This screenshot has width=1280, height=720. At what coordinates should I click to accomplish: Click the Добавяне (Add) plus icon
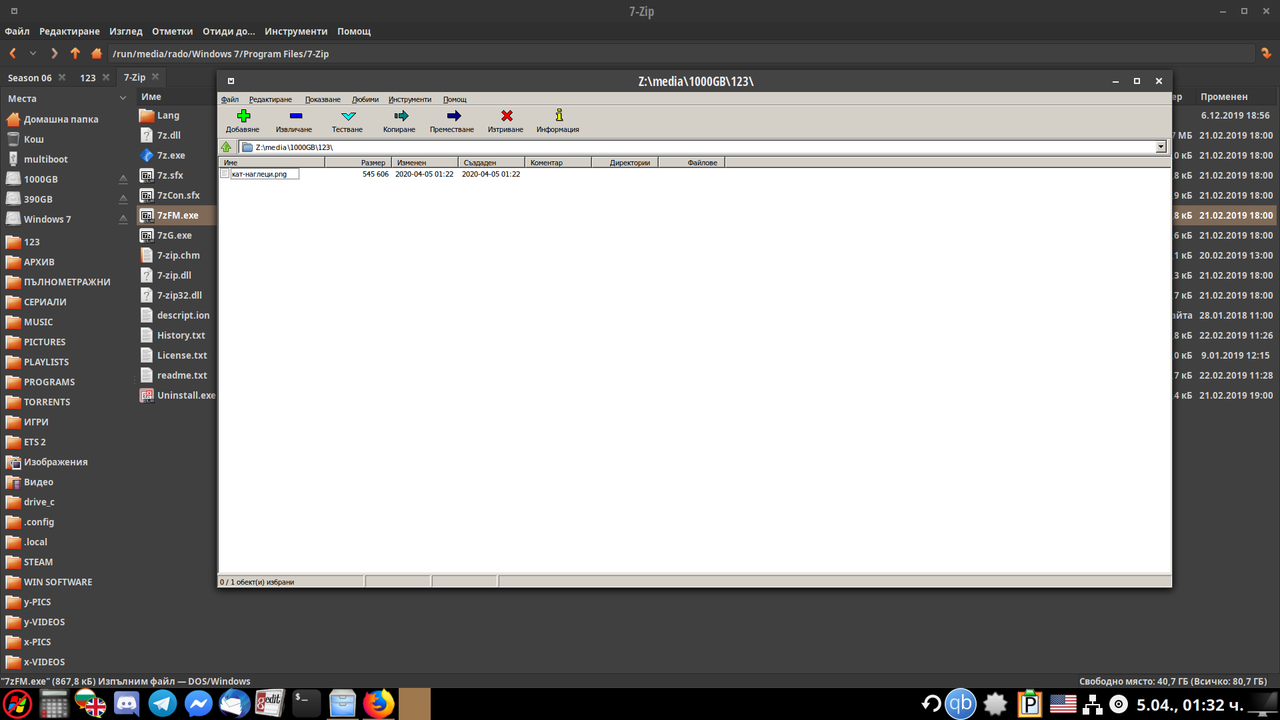[243, 116]
